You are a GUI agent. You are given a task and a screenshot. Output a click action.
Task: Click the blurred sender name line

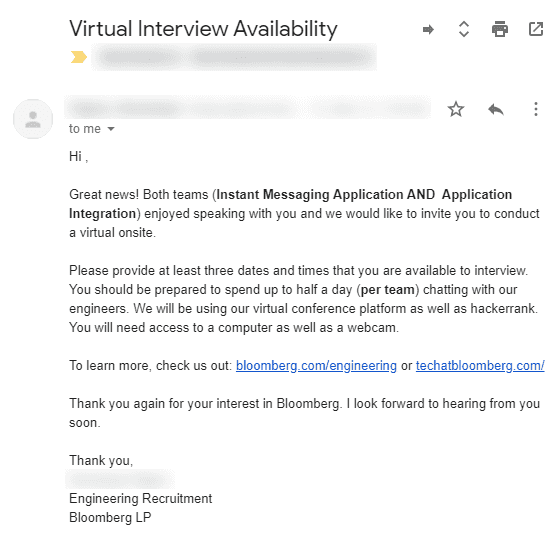point(247,108)
